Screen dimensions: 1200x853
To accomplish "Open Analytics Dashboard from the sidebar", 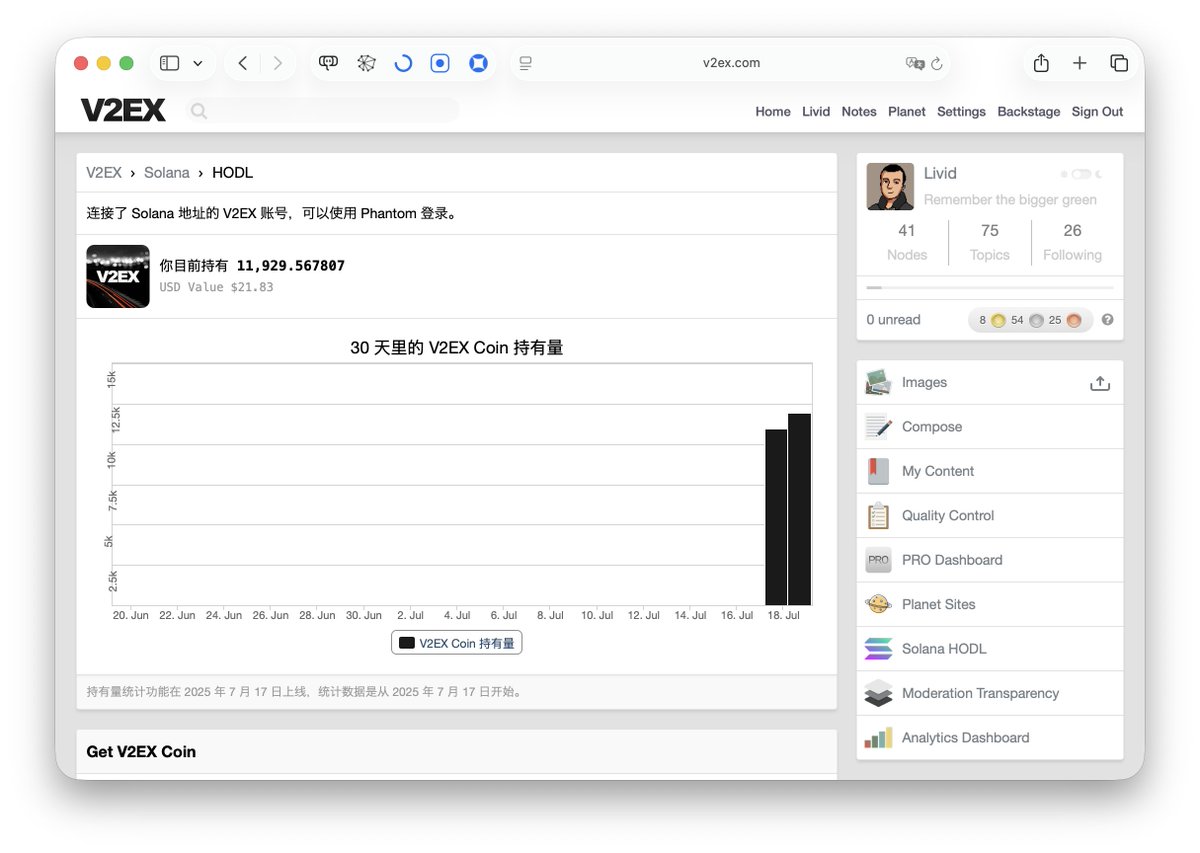I will coord(990,737).
